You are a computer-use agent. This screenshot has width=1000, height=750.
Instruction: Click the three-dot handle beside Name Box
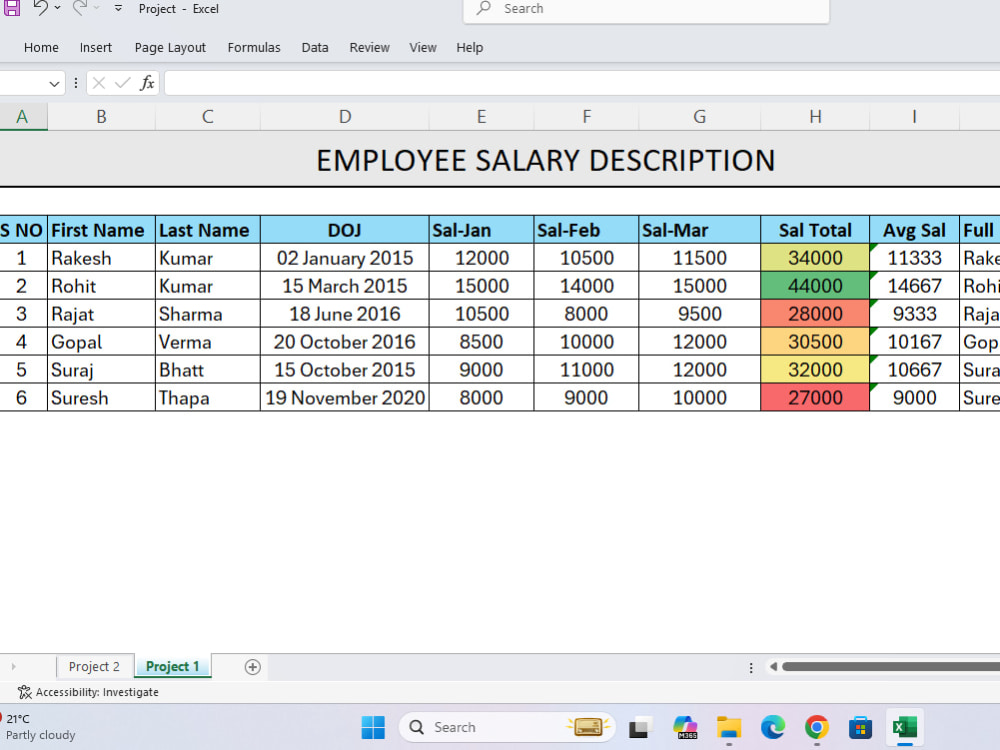[76, 83]
